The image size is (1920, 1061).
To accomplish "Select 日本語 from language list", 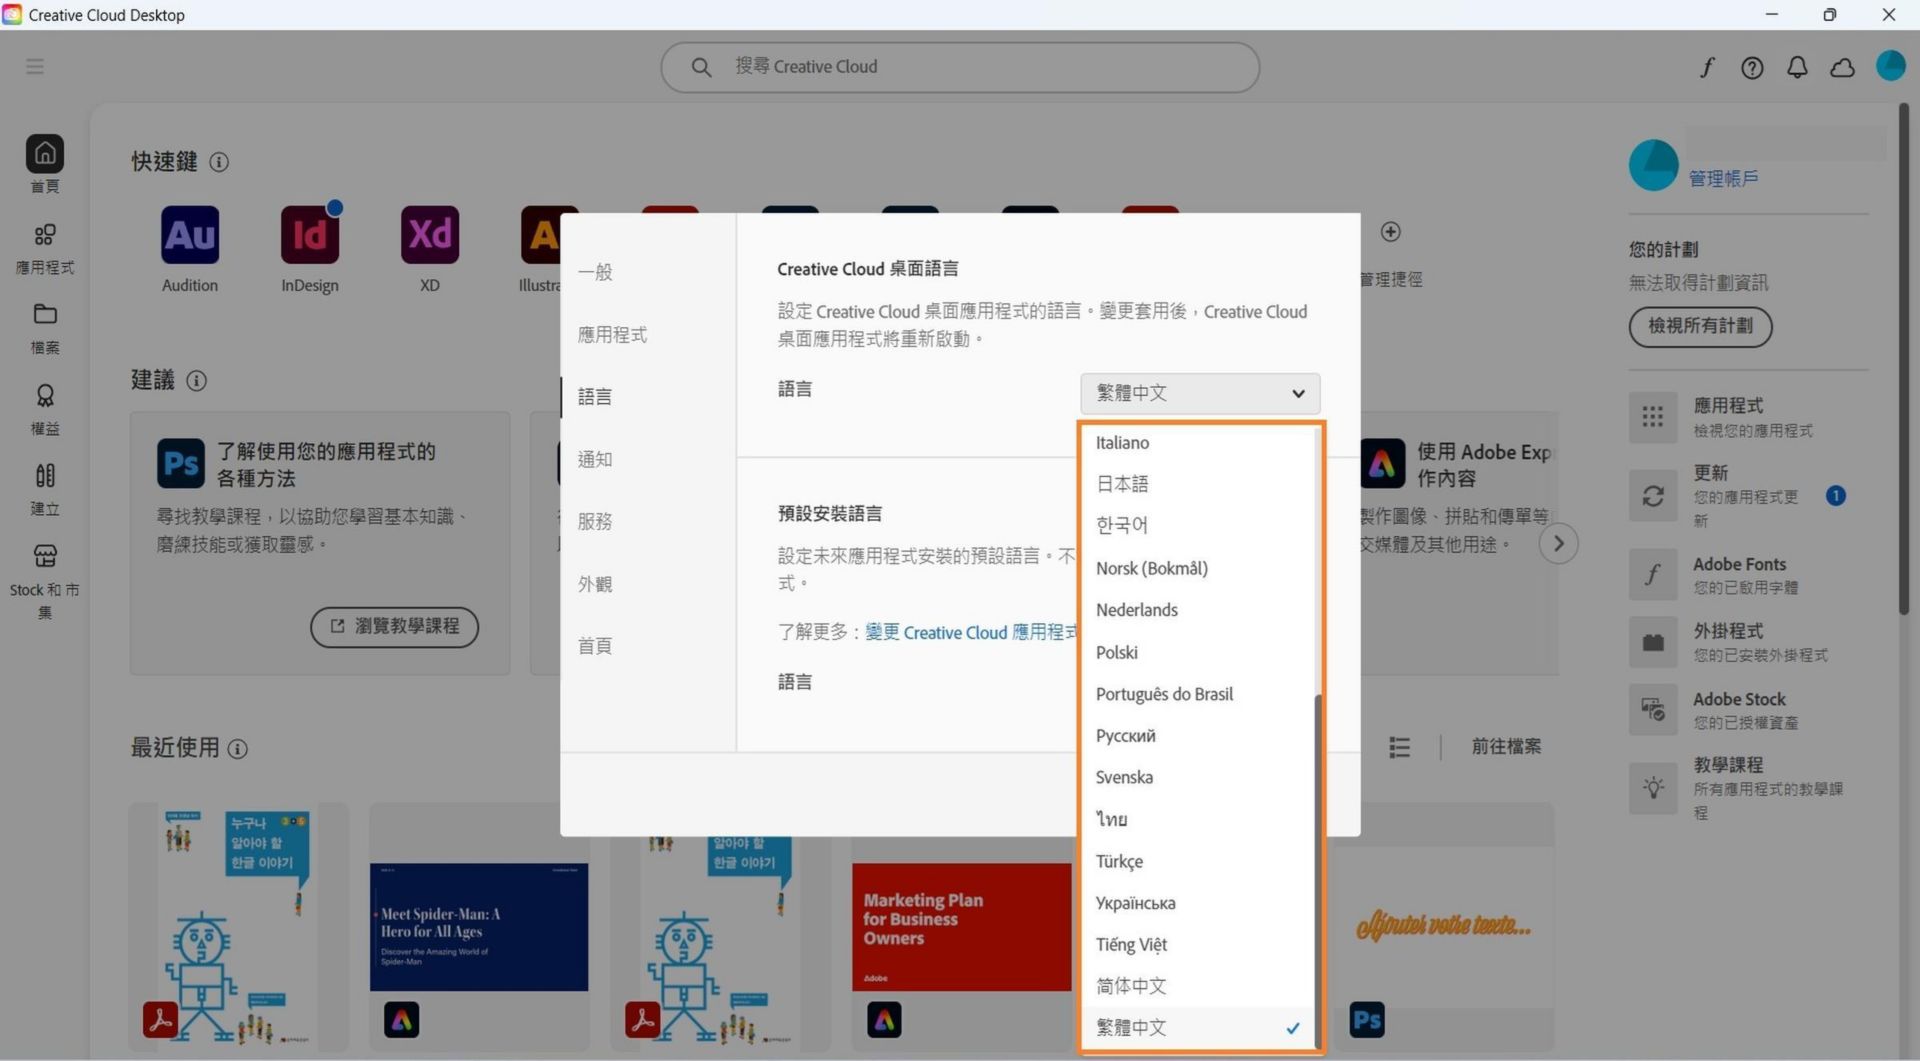I will click(x=1197, y=484).
